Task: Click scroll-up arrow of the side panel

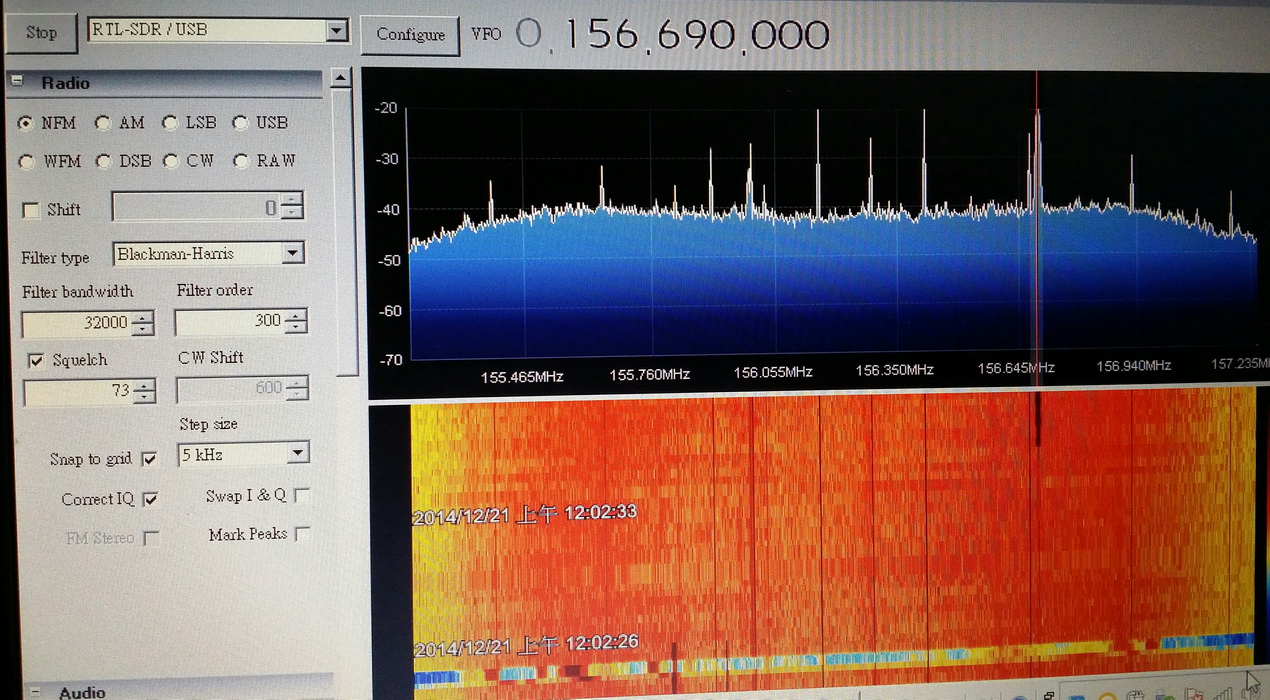Action: coord(341,78)
